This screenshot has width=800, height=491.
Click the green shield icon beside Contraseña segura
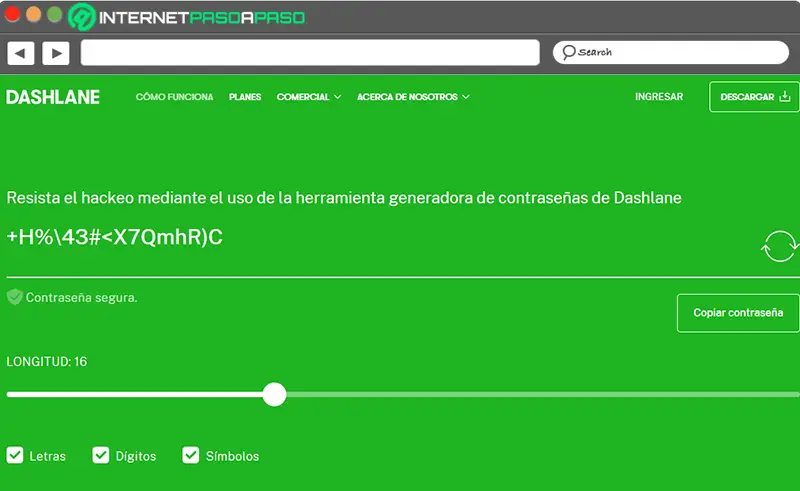point(15,297)
